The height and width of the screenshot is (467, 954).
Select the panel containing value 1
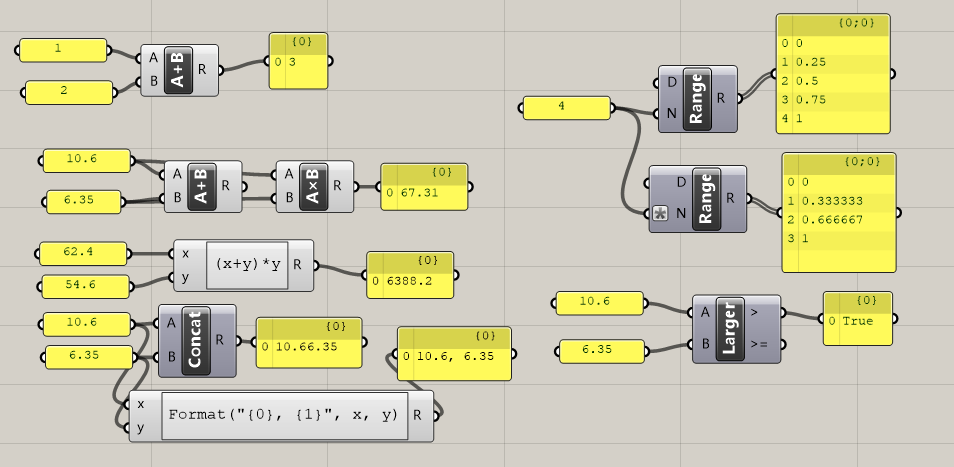pyautogui.click(x=63, y=50)
